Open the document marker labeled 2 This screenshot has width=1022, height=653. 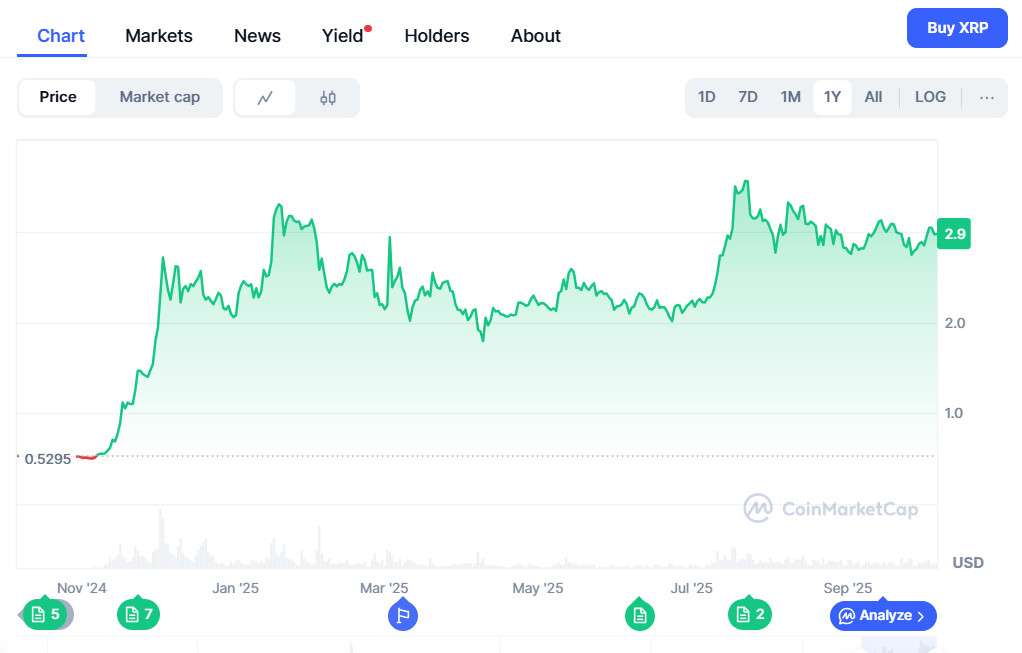(x=750, y=614)
